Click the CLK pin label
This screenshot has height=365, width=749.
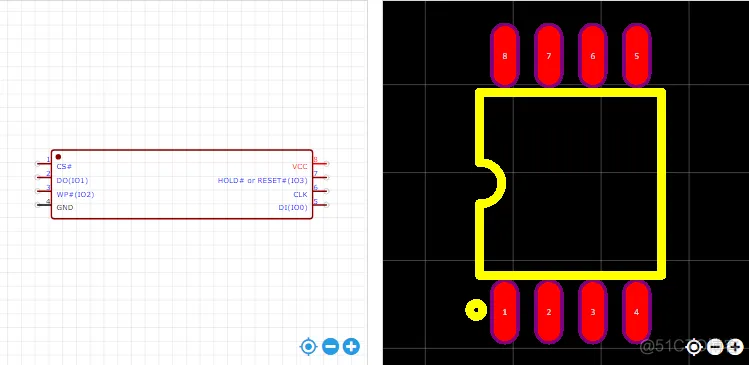(300, 194)
